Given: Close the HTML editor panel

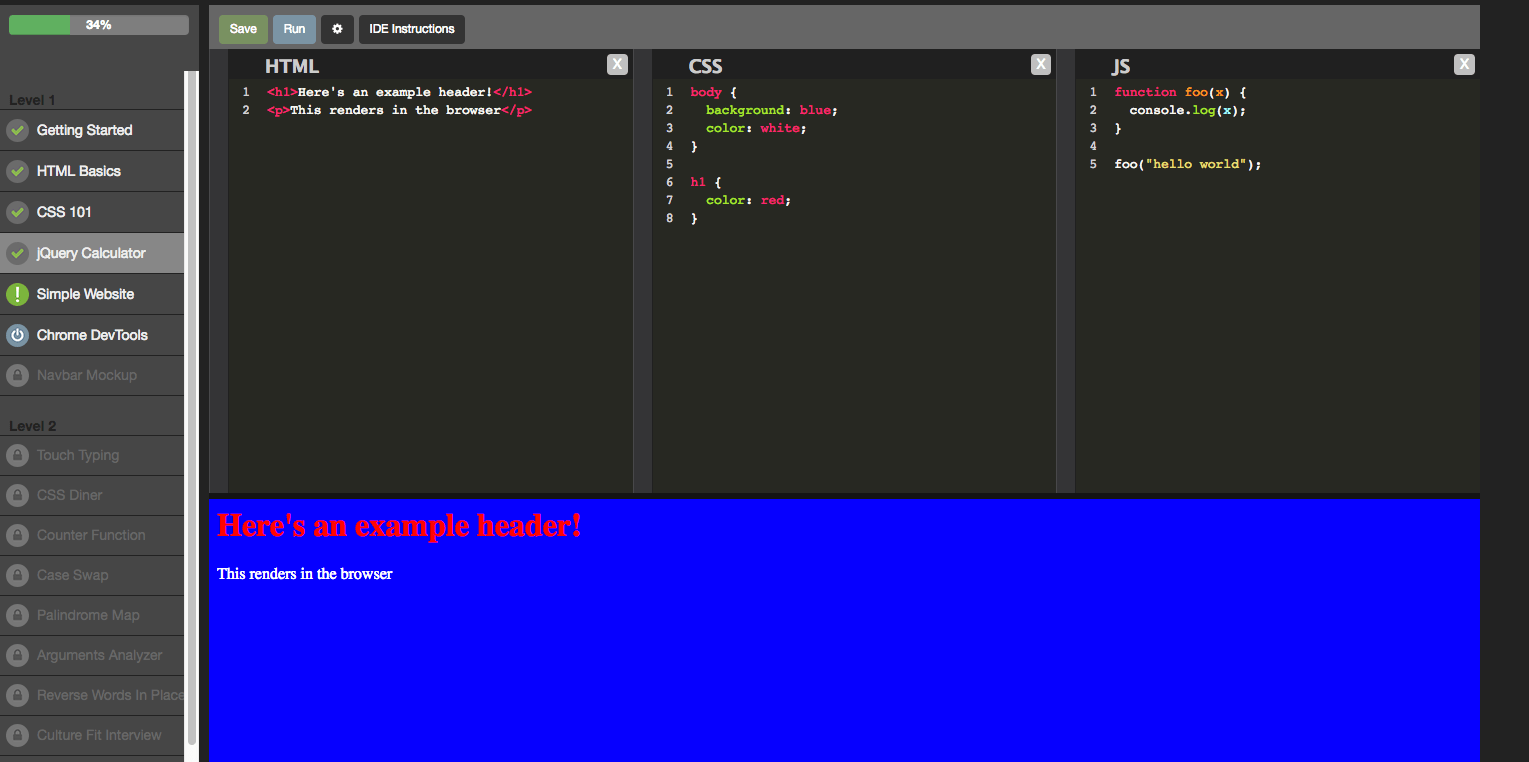Looking at the screenshot, I should [x=617, y=65].
